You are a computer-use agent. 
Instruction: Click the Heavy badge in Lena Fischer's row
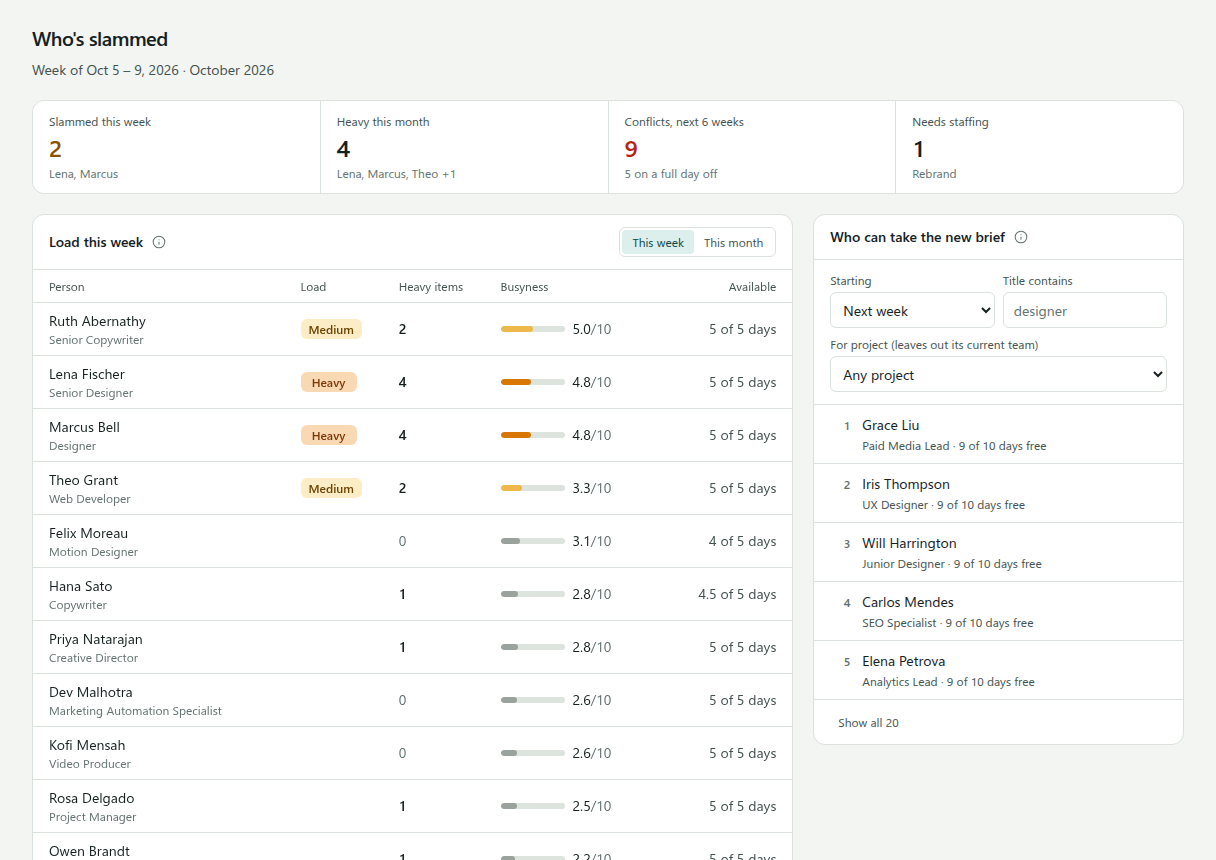(328, 382)
